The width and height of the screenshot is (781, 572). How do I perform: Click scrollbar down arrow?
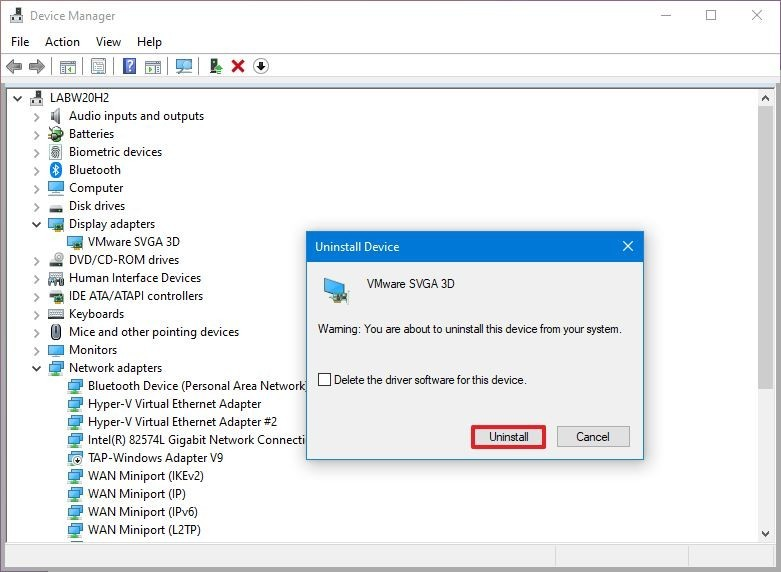[765, 534]
